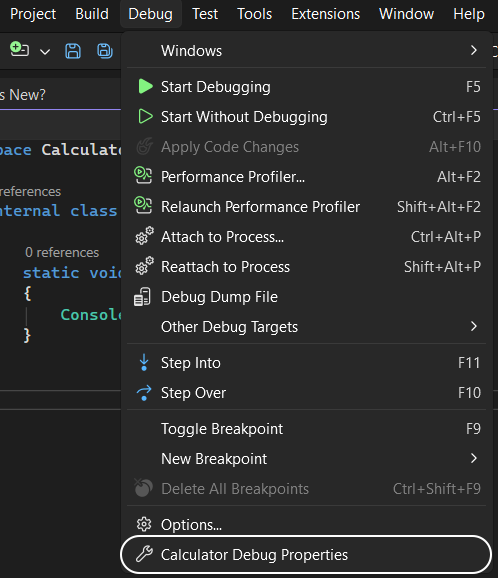Click the Save file toolbar icon
The height and width of the screenshot is (578, 498).
(x=73, y=51)
